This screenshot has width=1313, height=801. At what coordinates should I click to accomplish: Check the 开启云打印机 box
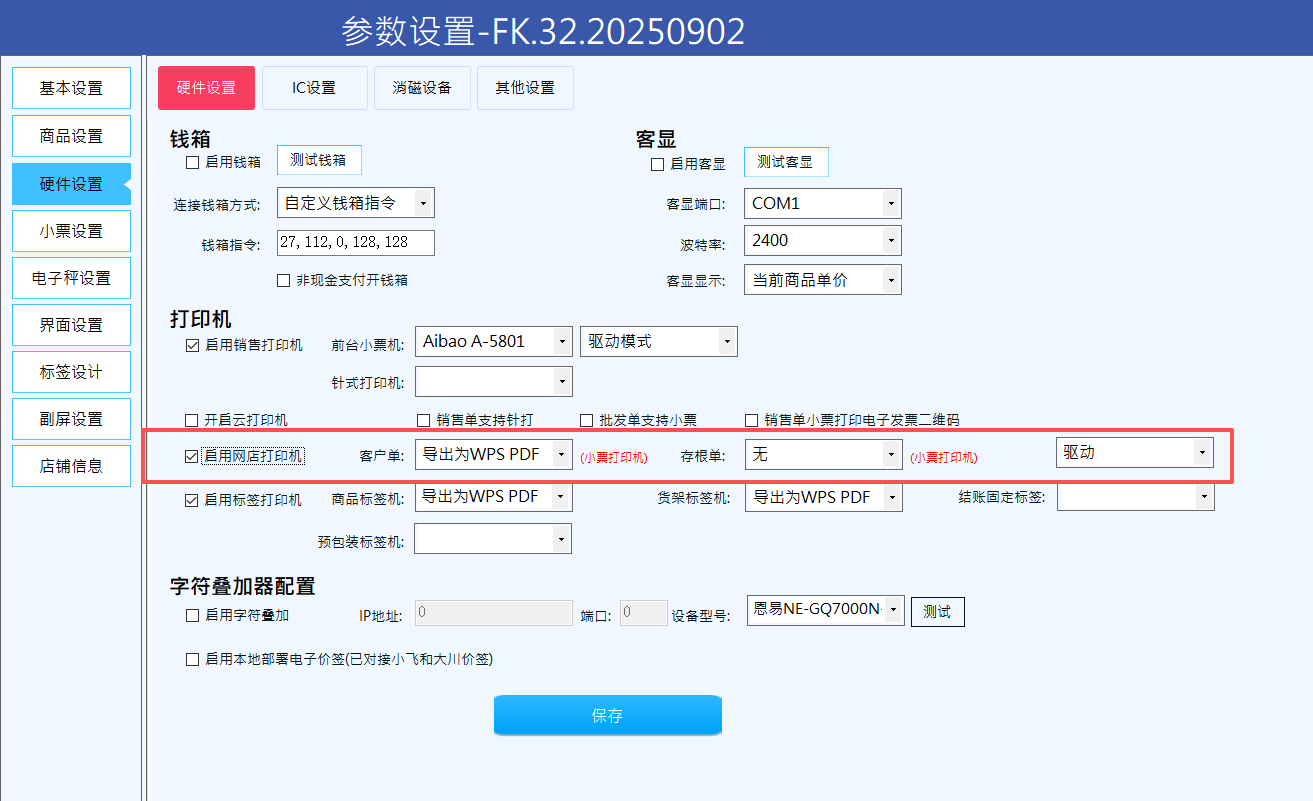(192, 420)
